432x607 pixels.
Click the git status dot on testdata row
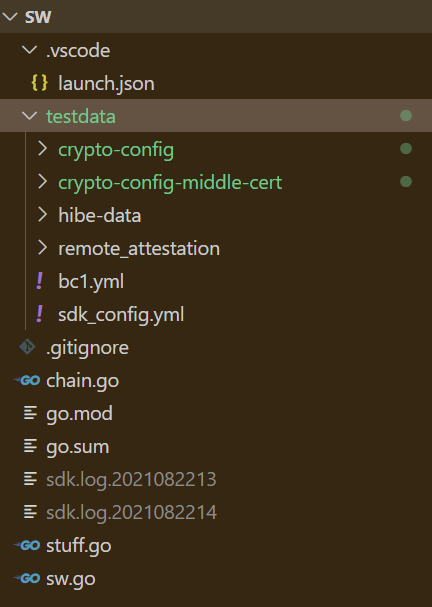406,115
